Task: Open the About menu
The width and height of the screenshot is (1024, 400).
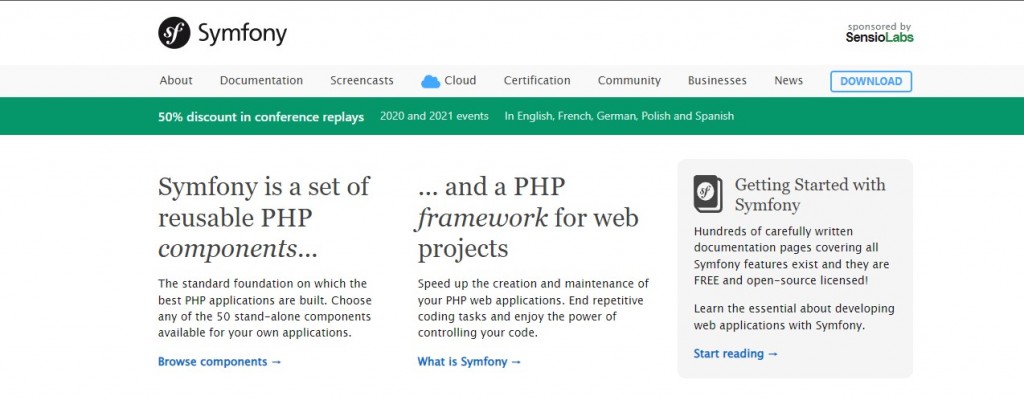Action: (x=176, y=80)
